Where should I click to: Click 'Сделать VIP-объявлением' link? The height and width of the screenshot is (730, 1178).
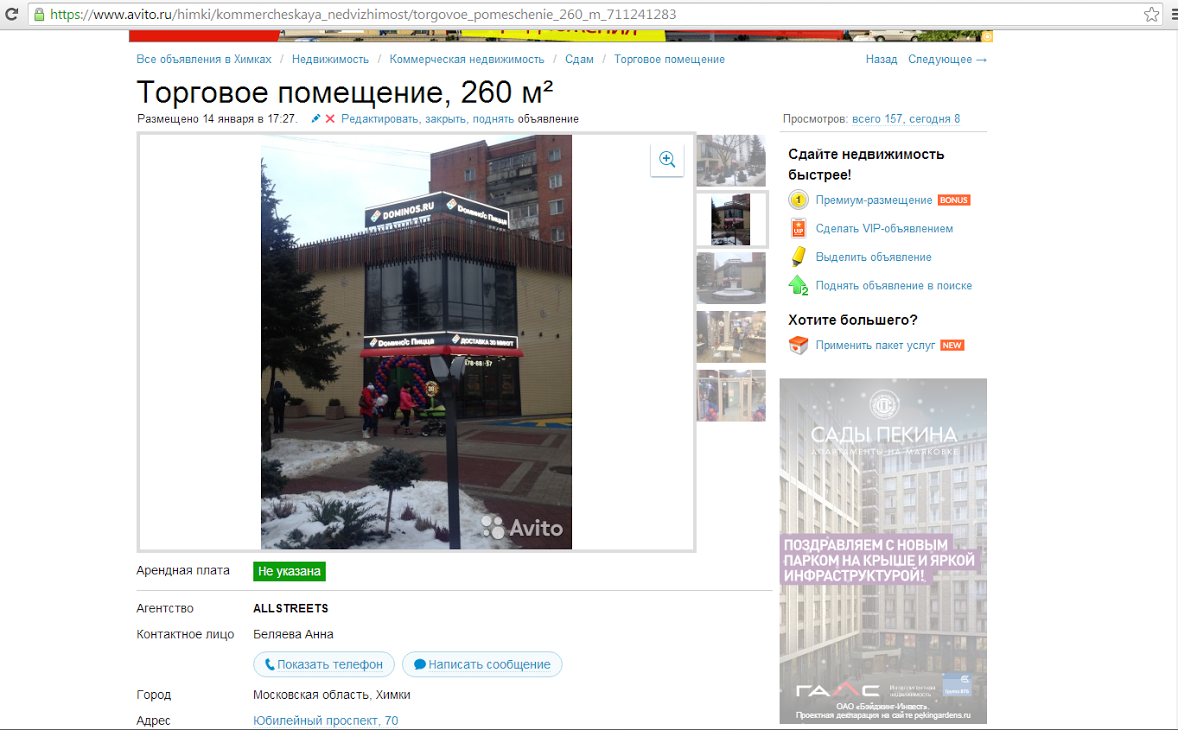tap(884, 228)
